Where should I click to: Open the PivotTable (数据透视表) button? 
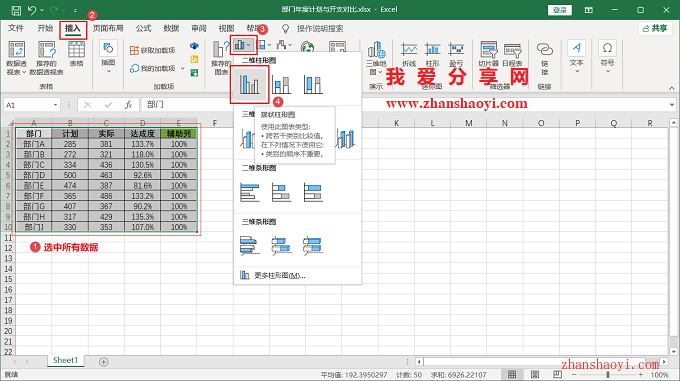pos(16,59)
